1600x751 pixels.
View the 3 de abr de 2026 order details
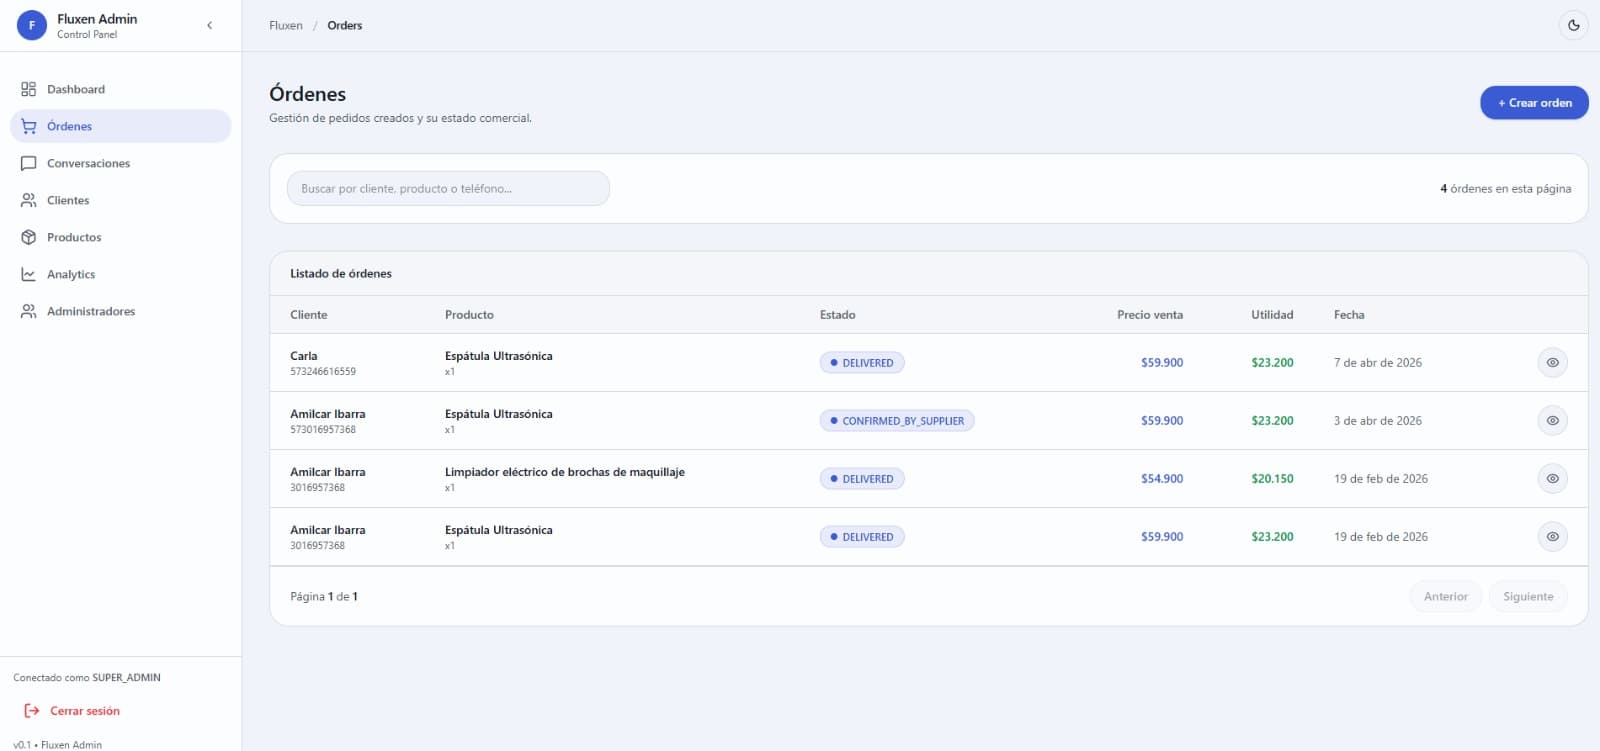click(x=1552, y=421)
